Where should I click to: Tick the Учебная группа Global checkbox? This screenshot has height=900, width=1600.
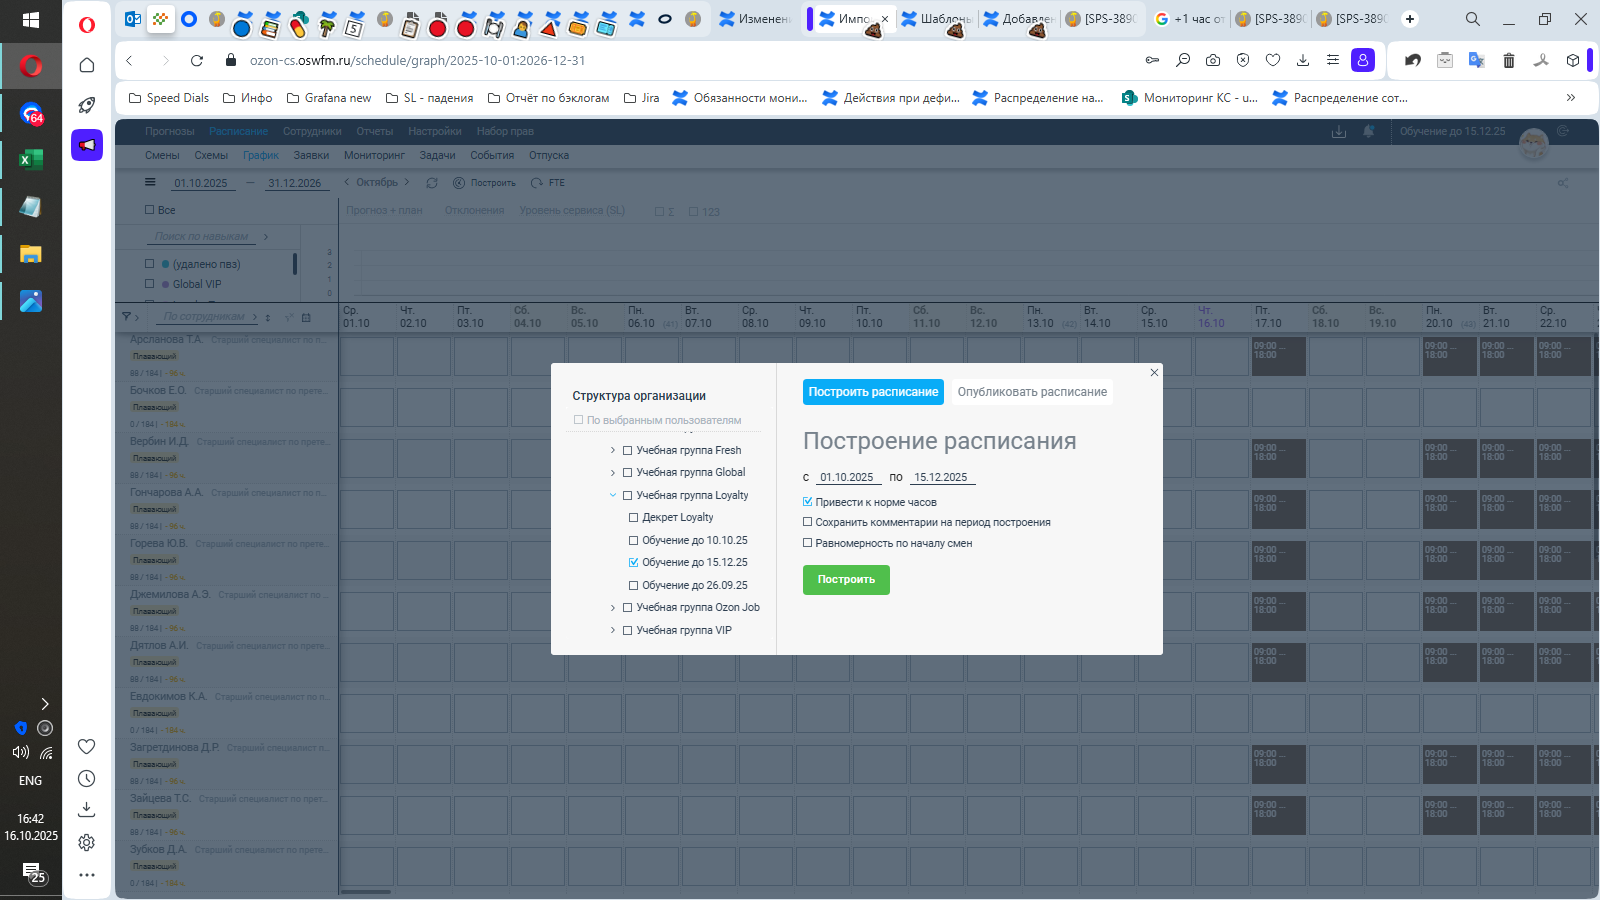pyautogui.click(x=628, y=473)
